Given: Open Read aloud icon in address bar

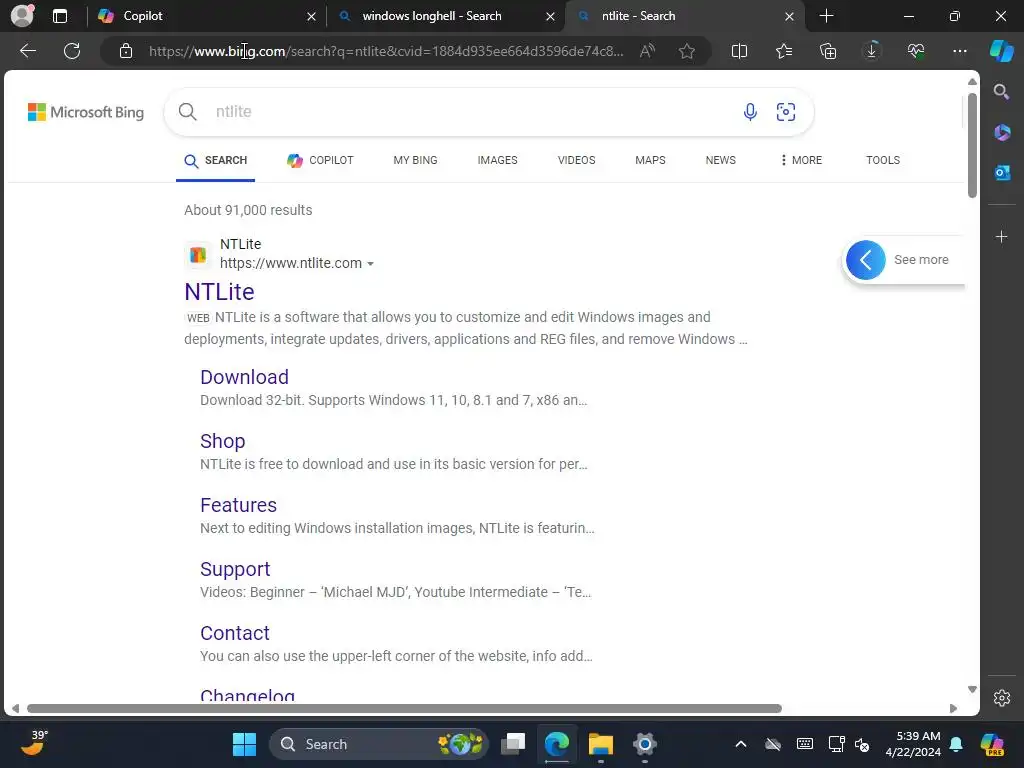Looking at the screenshot, I should click(x=647, y=51).
